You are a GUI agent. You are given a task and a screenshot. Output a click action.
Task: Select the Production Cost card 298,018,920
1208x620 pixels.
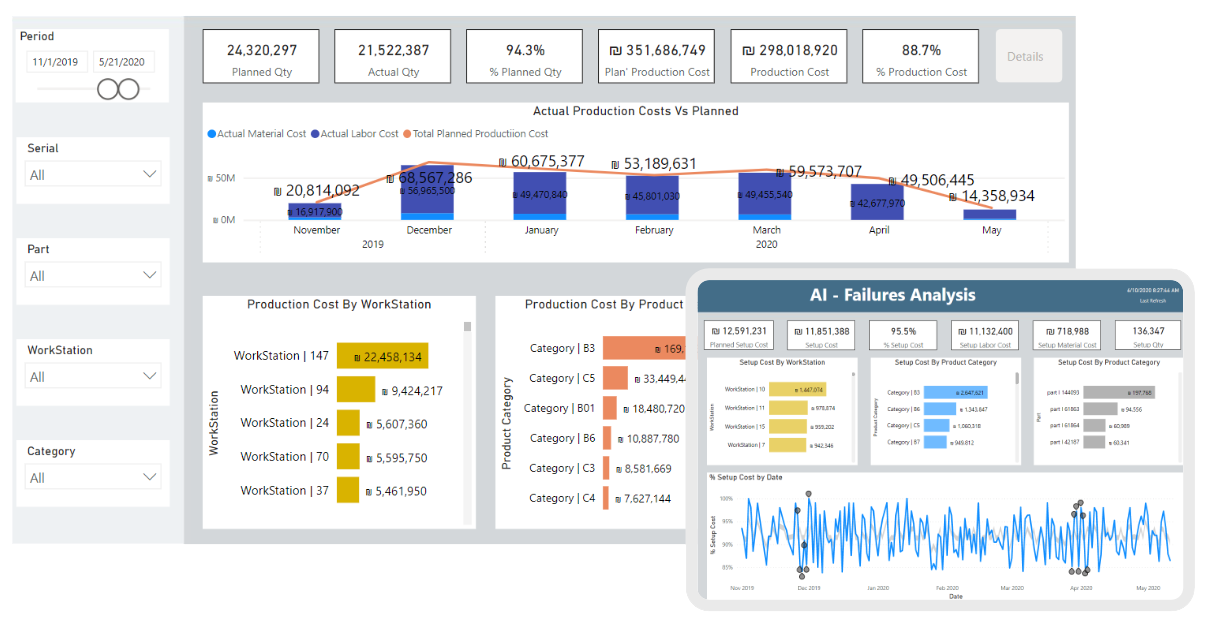point(789,57)
